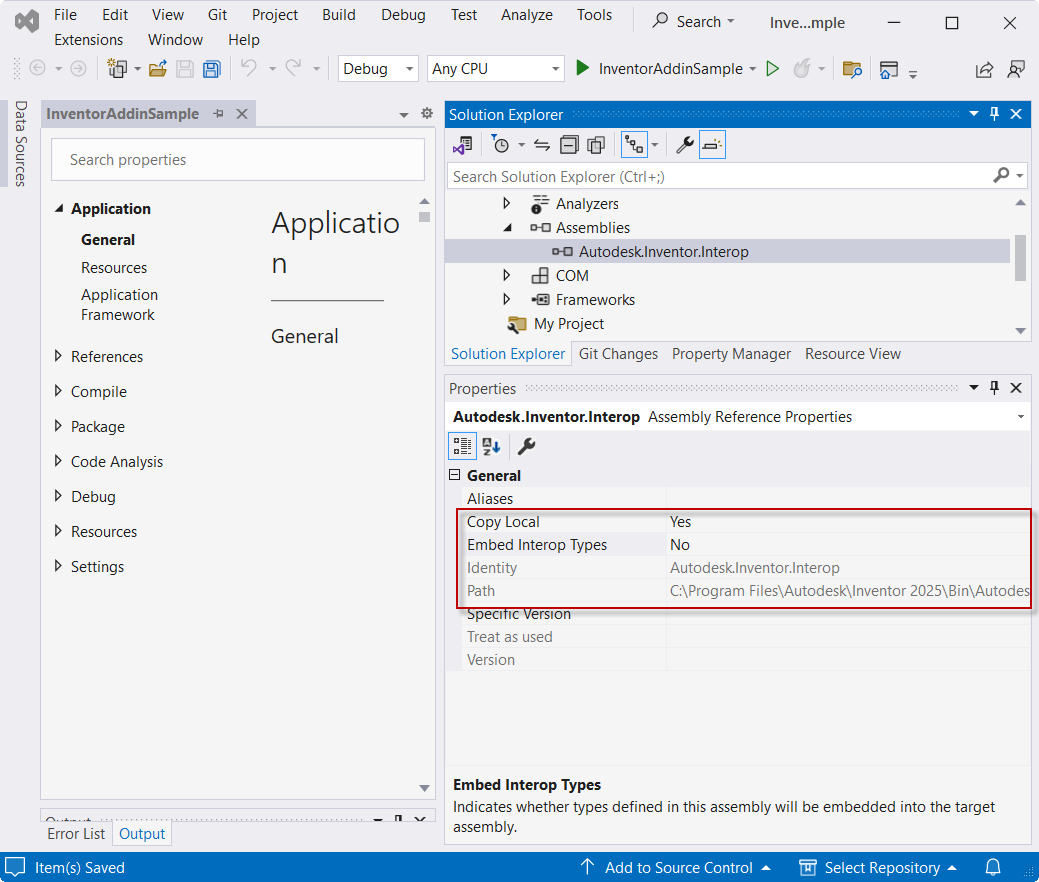Switch to the Property Manager tab
The height and width of the screenshot is (882, 1039).
[x=731, y=354]
